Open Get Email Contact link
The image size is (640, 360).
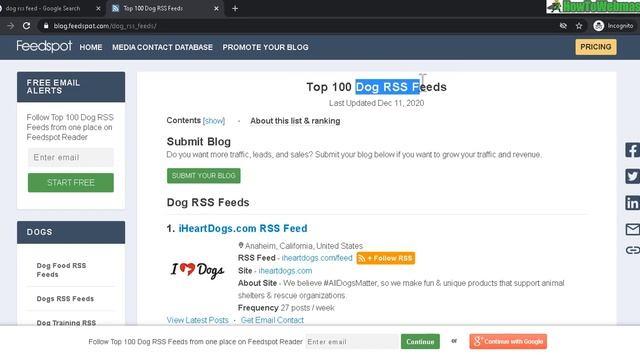click(272, 320)
